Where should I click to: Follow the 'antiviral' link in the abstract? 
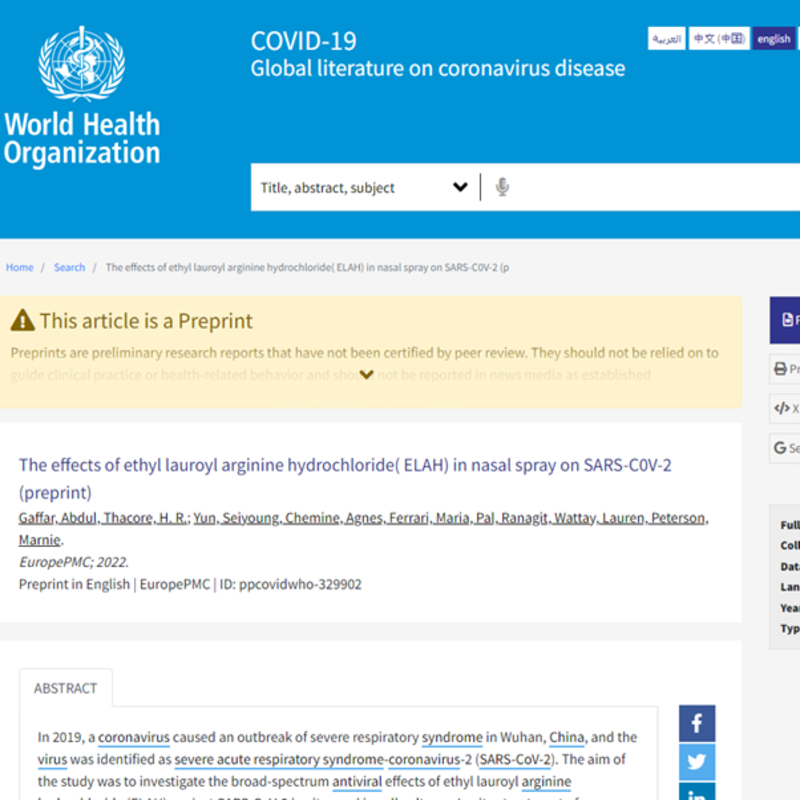tap(357, 782)
